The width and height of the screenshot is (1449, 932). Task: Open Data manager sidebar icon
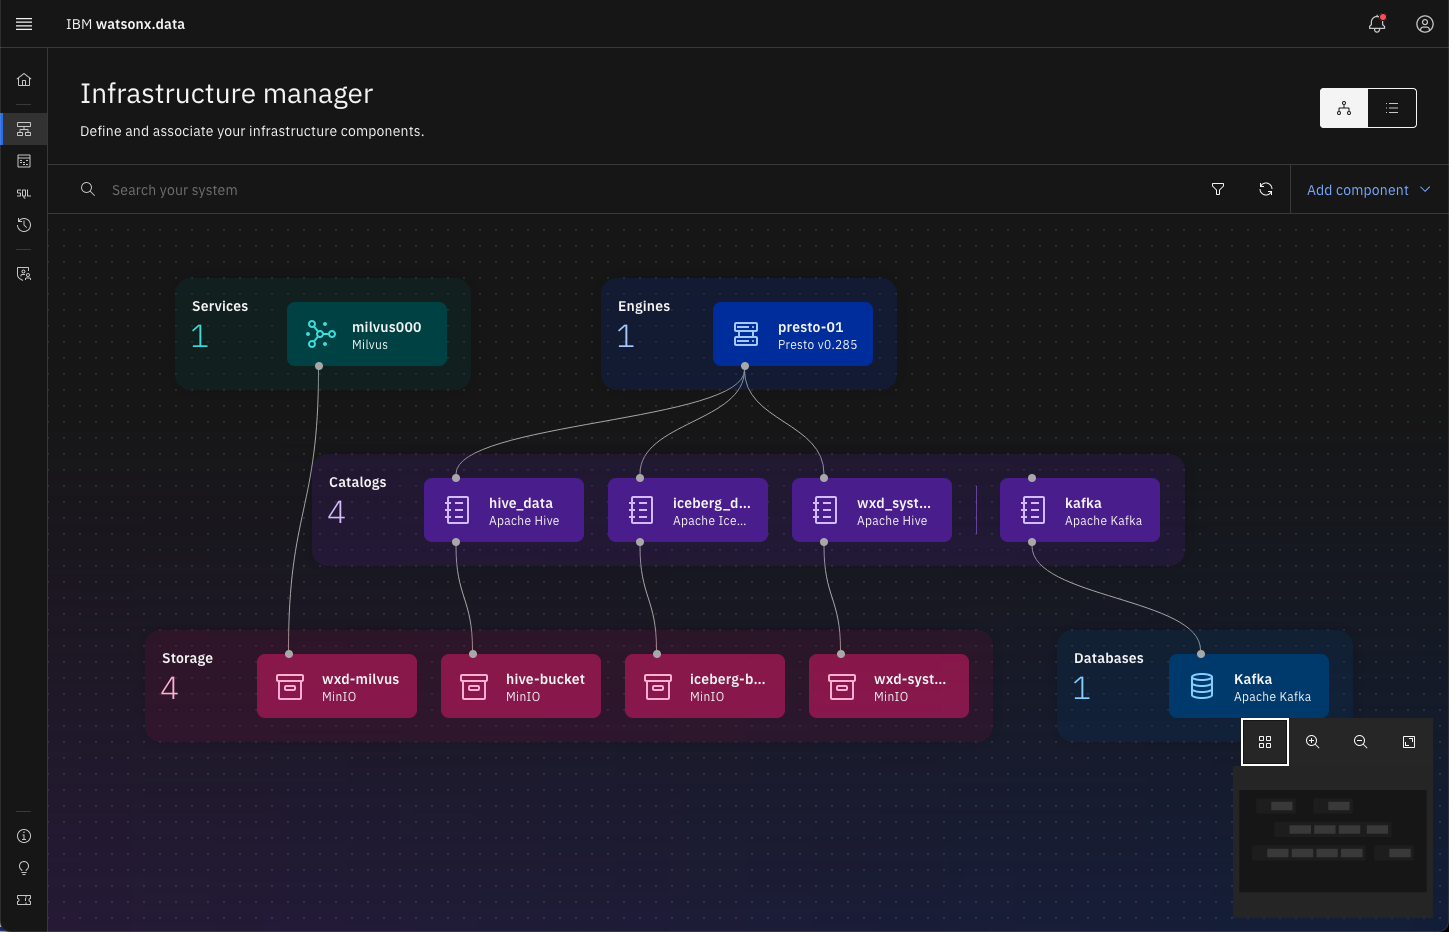pos(24,161)
